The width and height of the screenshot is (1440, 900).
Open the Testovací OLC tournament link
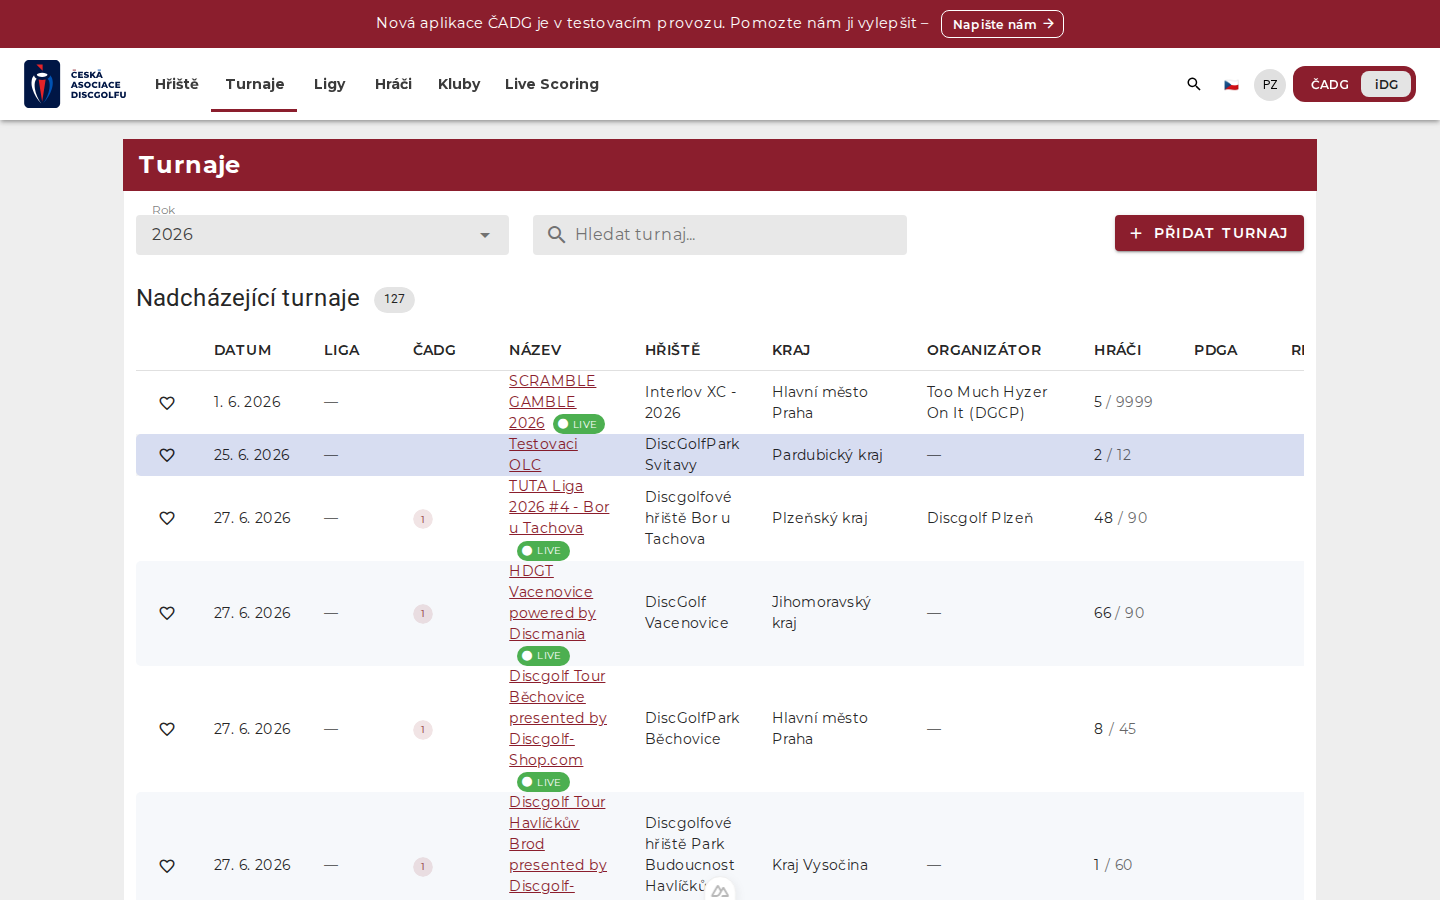pyautogui.click(x=543, y=454)
